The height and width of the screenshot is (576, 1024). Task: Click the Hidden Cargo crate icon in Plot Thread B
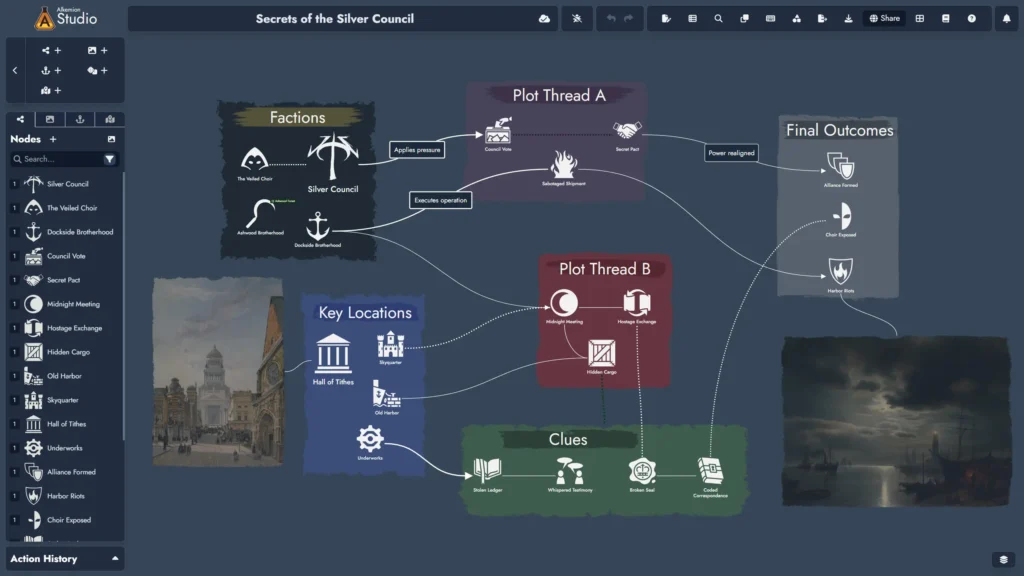click(602, 354)
